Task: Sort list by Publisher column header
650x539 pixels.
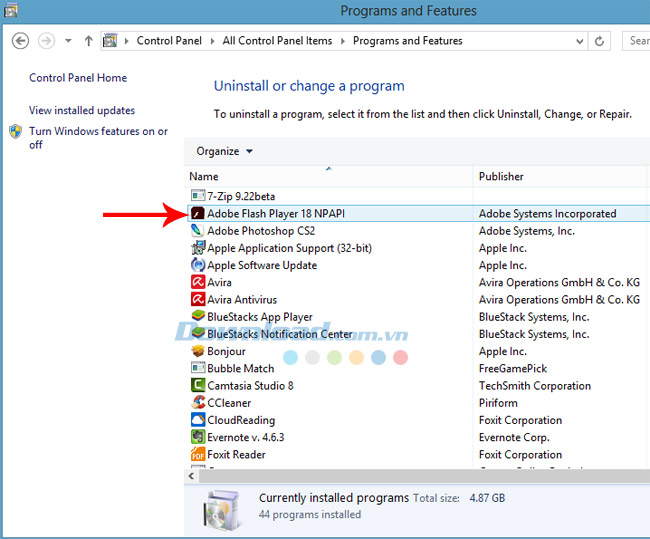Action: coord(501,177)
